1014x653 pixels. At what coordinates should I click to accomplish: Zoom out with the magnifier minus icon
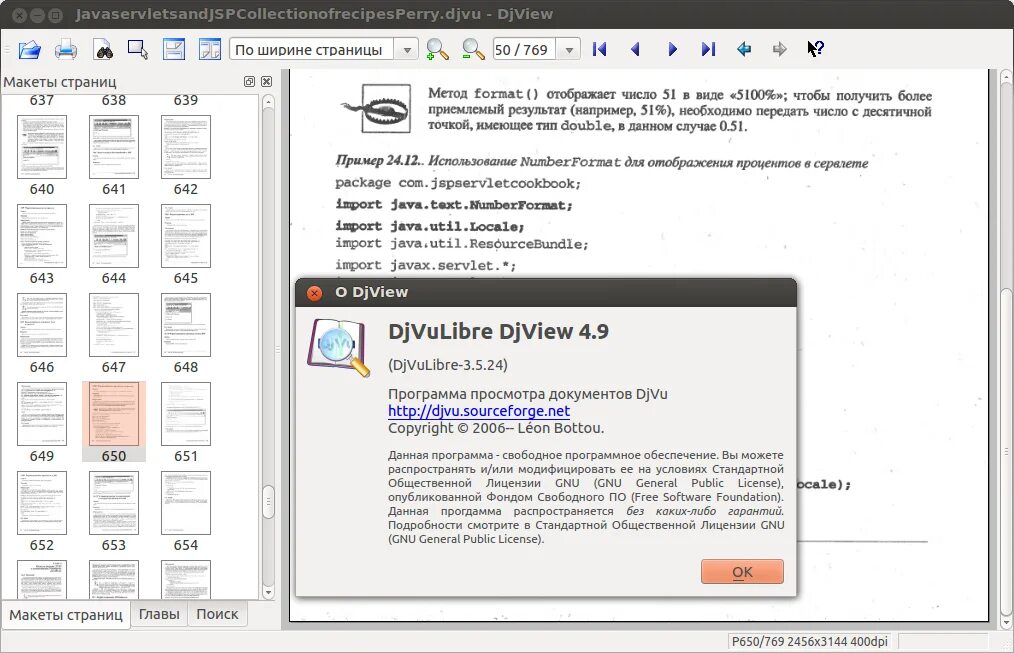point(473,49)
